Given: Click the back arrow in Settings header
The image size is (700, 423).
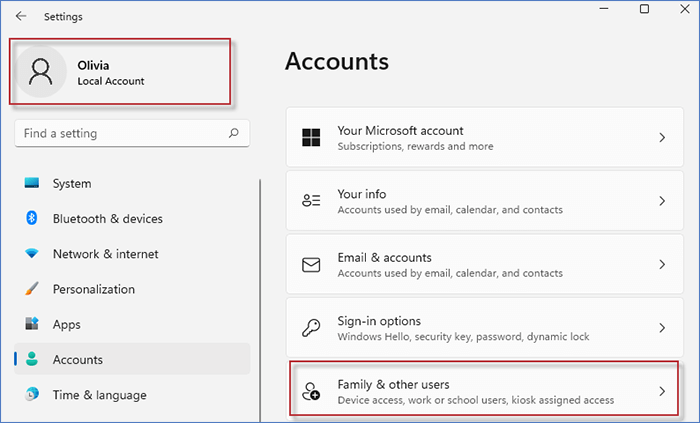Looking at the screenshot, I should (x=21, y=16).
